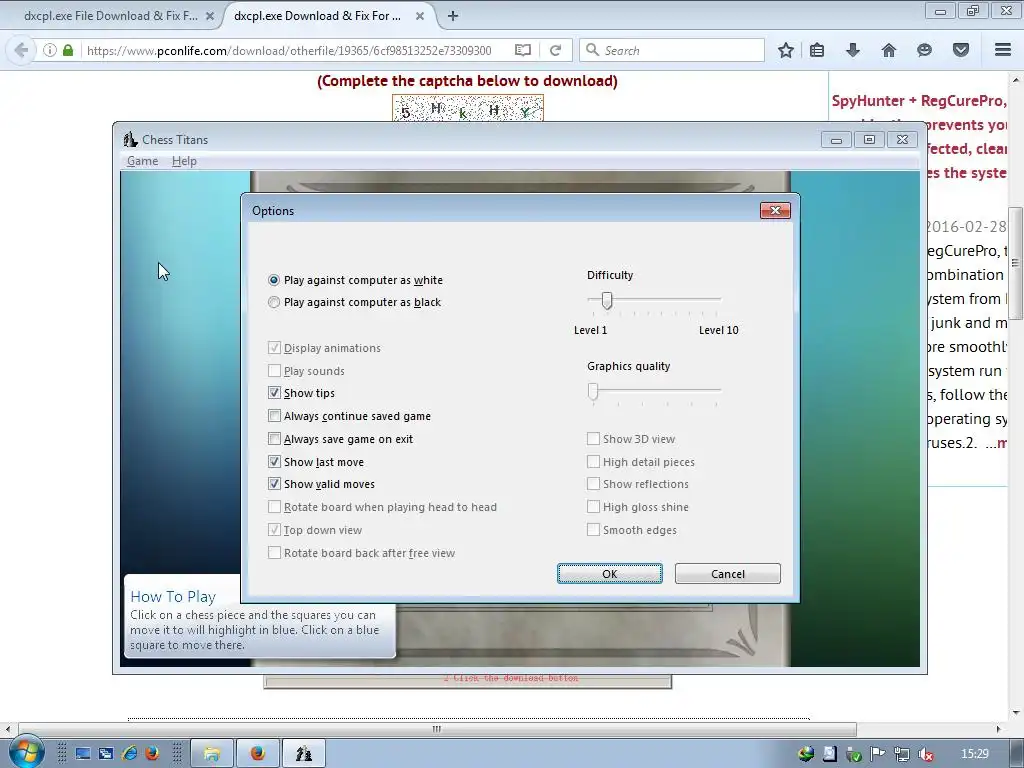Click Firefox quick launch icon
The image size is (1024, 768).
(152, 754)
